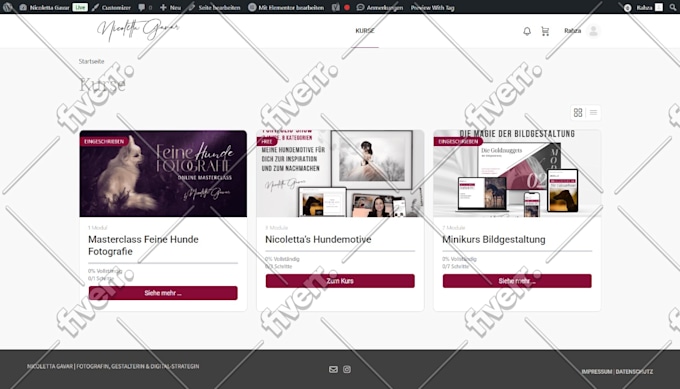The height and width of the screenshot is (389, 680).
Task: Open the IMPRESSUM footer link
Action: tap(597, 372)
